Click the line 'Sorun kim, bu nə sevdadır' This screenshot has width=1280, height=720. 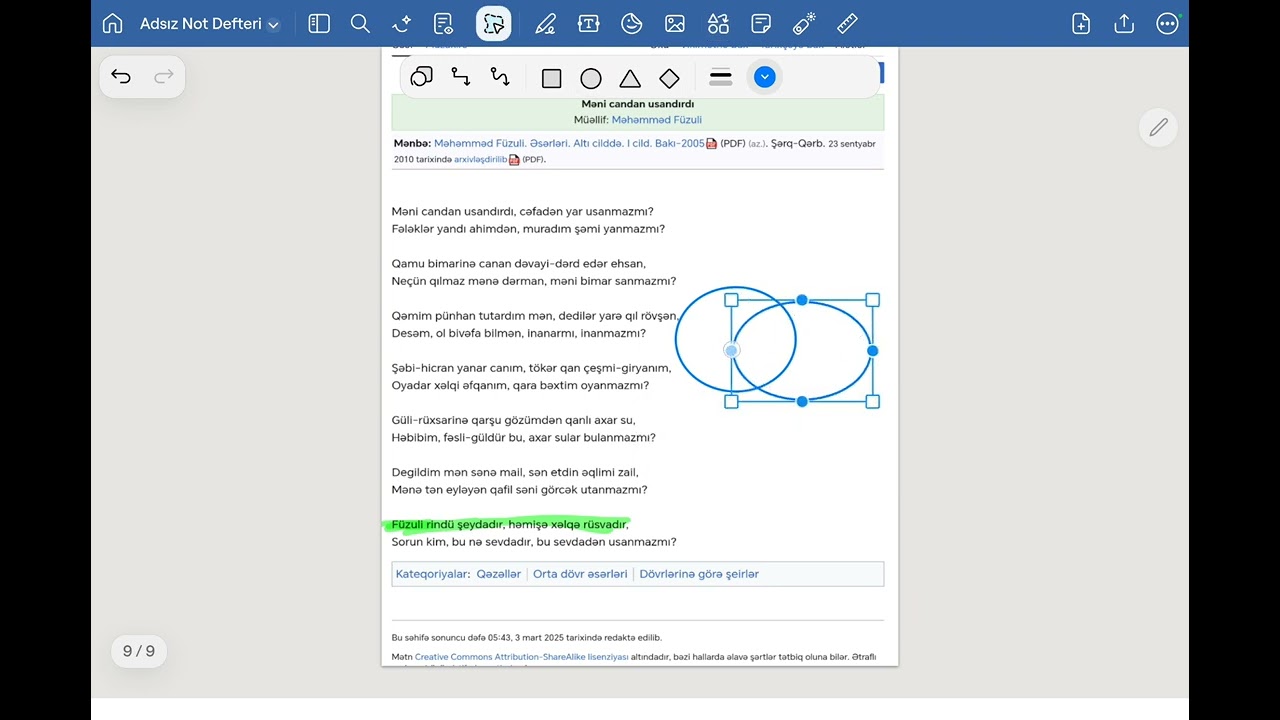tap(534, 542)
